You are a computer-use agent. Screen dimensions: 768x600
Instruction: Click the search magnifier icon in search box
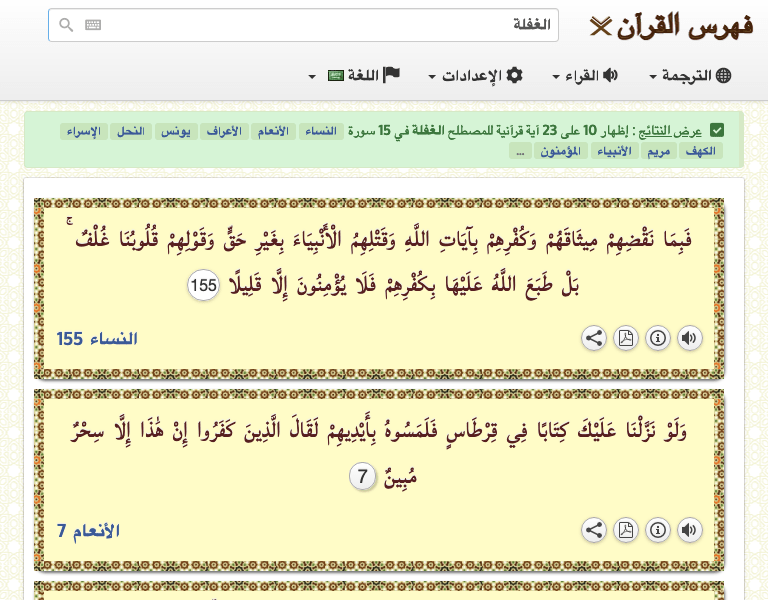click(66, 25)
